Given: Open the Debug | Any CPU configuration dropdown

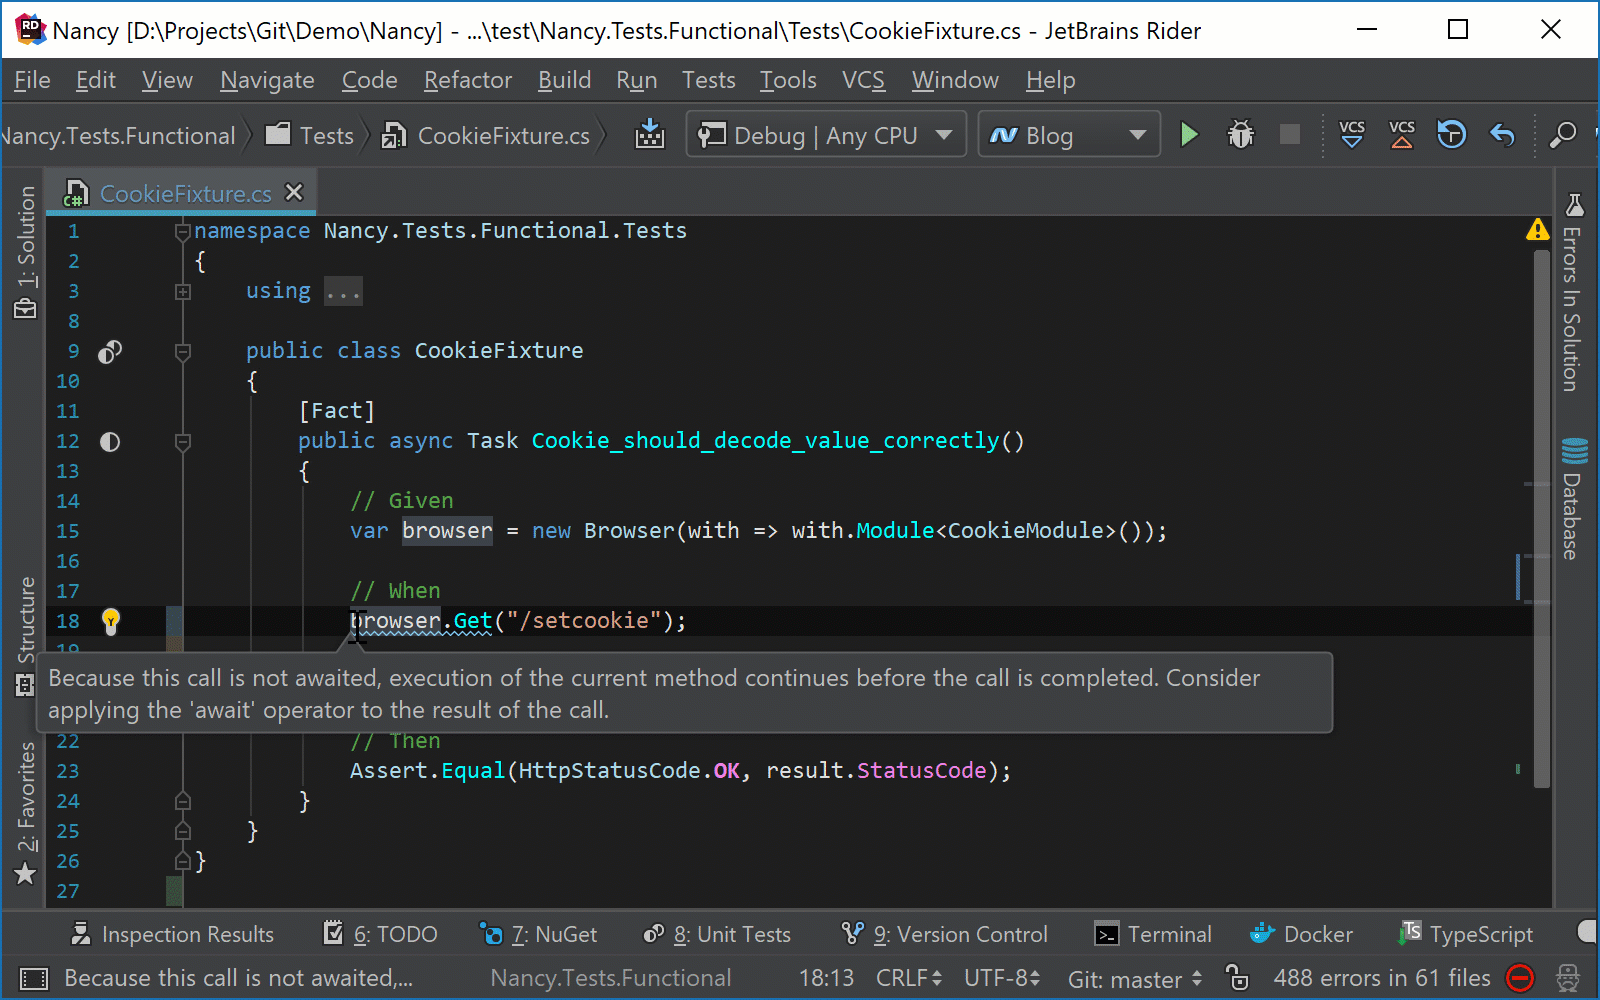Looking at the screenshot, I should click(826, 135).
